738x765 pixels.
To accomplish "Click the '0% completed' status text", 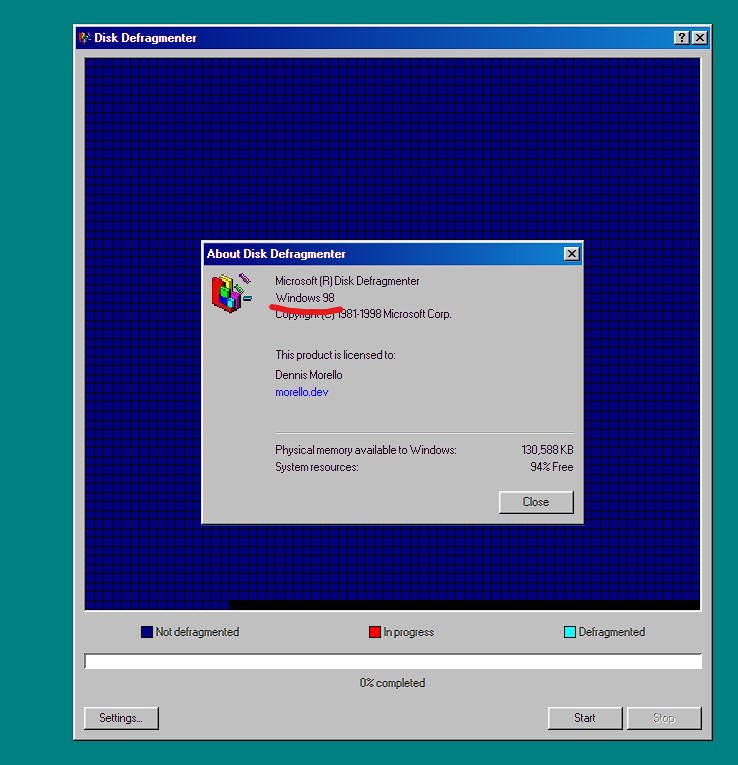I will tap(392, 683).
